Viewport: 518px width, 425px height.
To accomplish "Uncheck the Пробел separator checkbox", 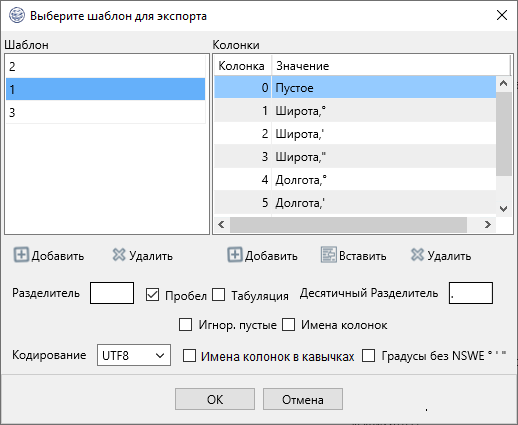I will (152, 295).
